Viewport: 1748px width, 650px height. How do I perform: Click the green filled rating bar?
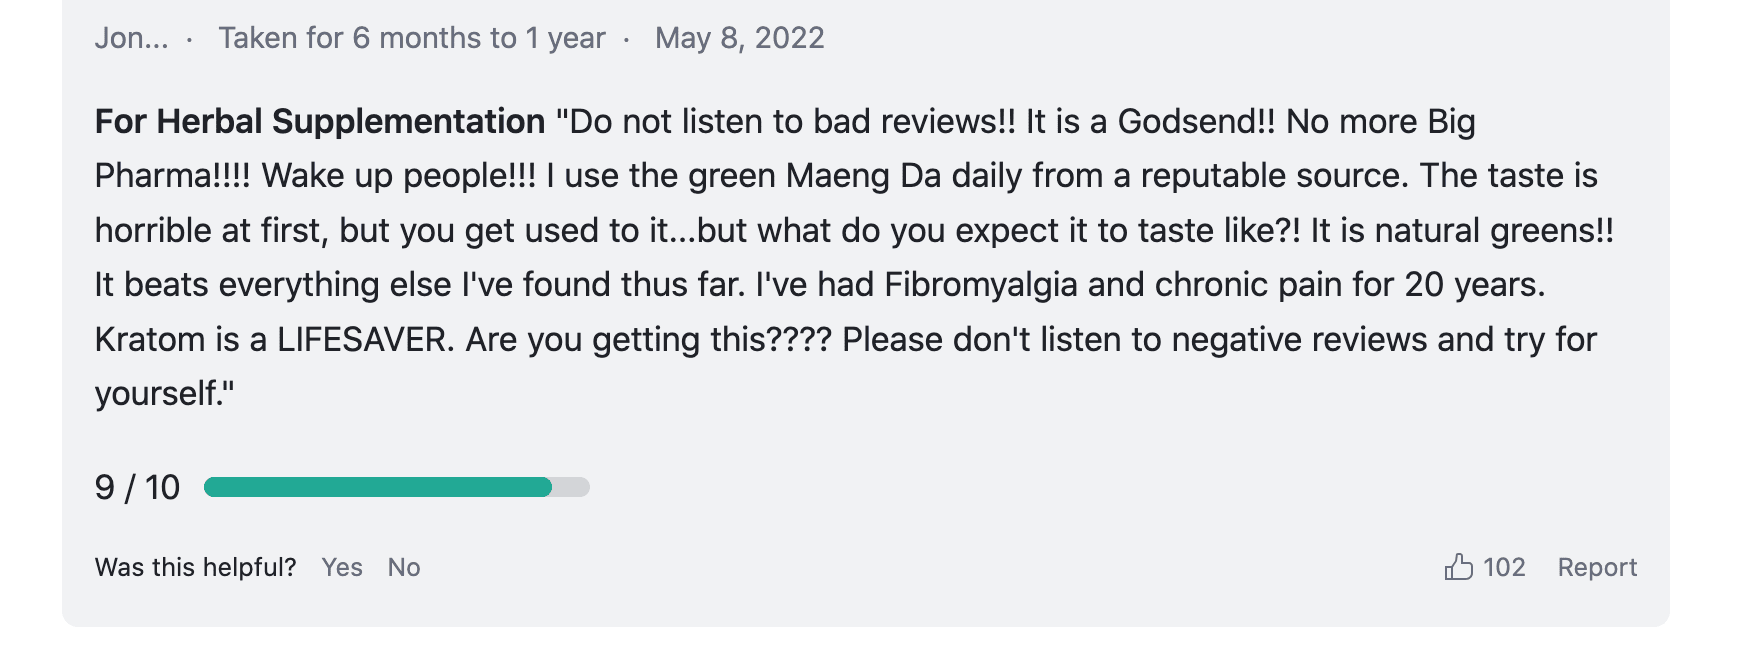pos(377,487)
